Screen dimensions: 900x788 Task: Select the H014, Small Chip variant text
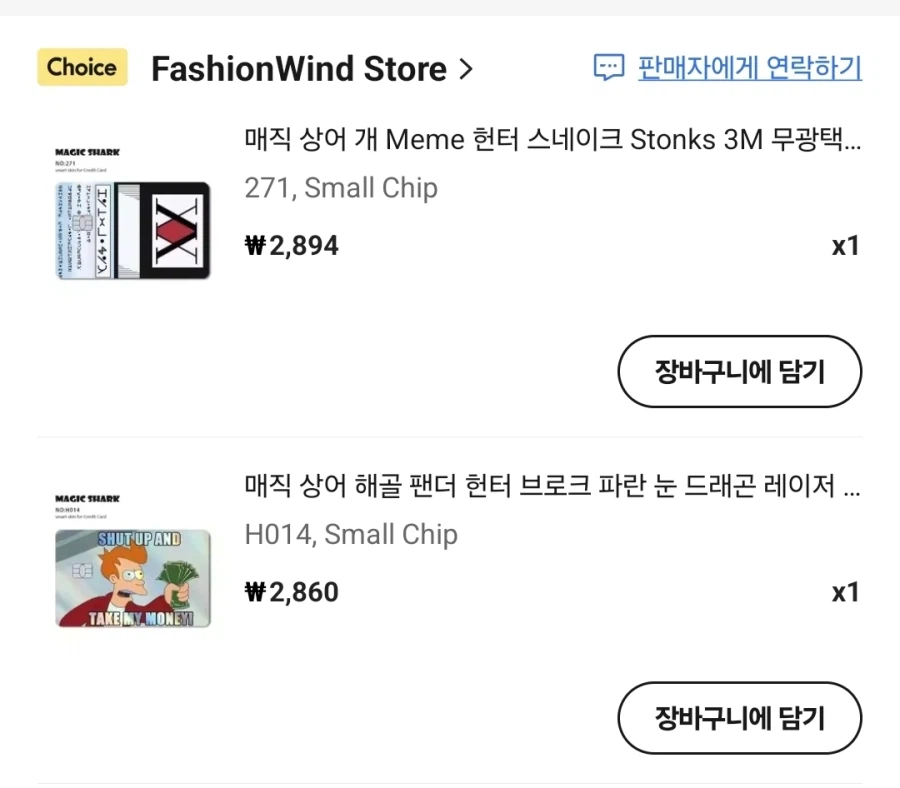351,535
